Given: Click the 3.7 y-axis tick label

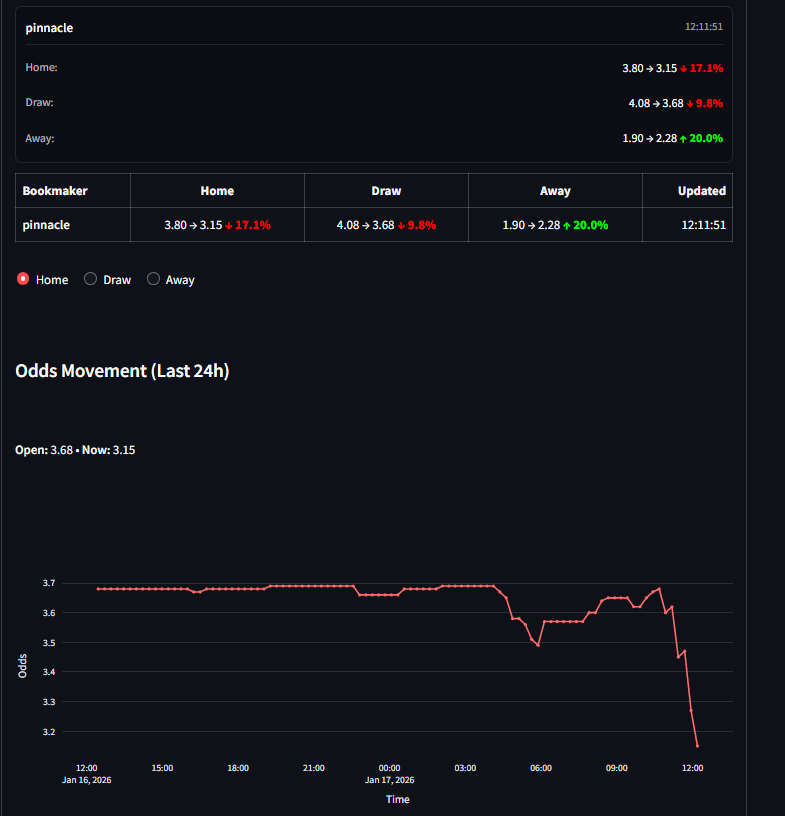Looking at the screenshot, I should [x=49, y=583].
